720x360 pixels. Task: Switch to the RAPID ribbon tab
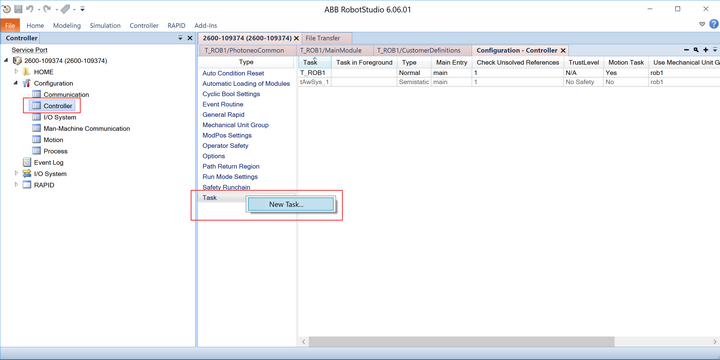pyautogui.click(x=176, y=26)
